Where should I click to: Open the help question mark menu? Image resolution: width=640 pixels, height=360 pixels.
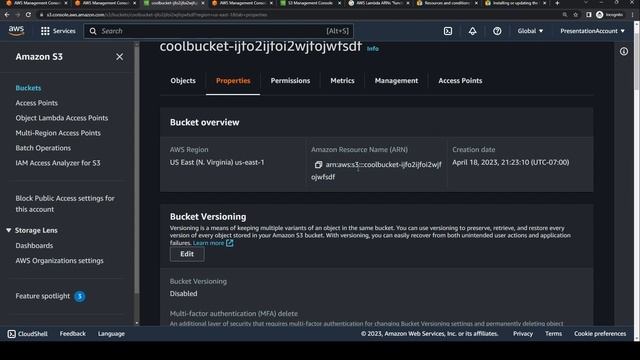pyautogui.click(x=497, y=31)
